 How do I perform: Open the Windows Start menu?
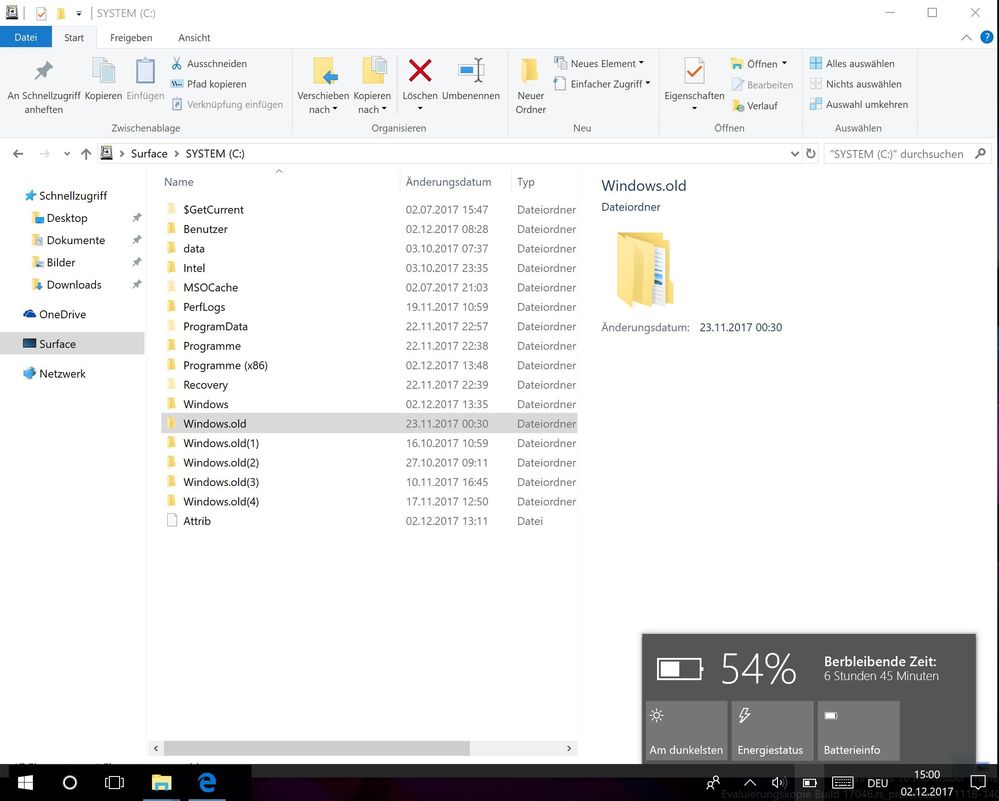[25, 782]
